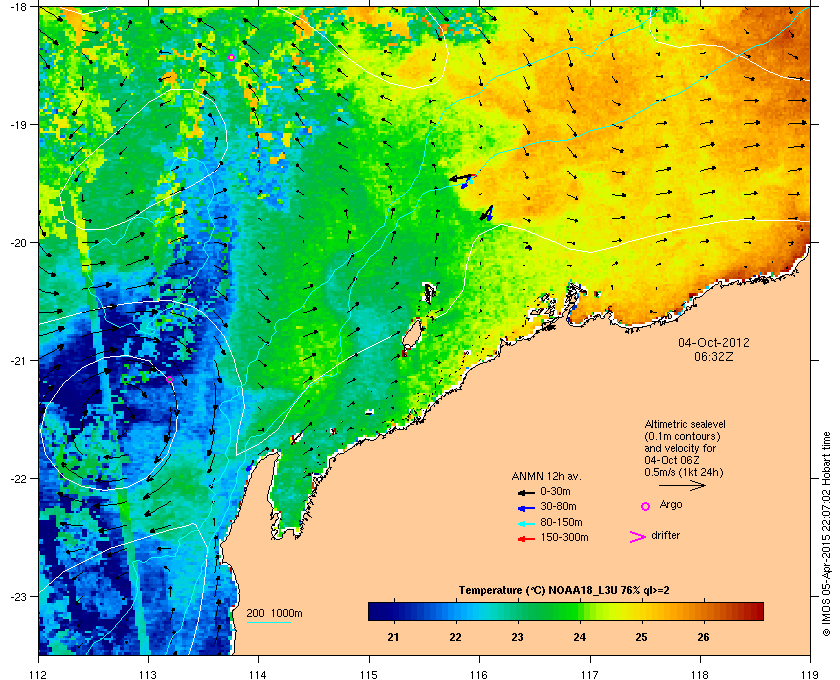The height and width of the screenshot is (680, 840).
Task: Click the latitude axis label -19
Action: pos(21,124)
